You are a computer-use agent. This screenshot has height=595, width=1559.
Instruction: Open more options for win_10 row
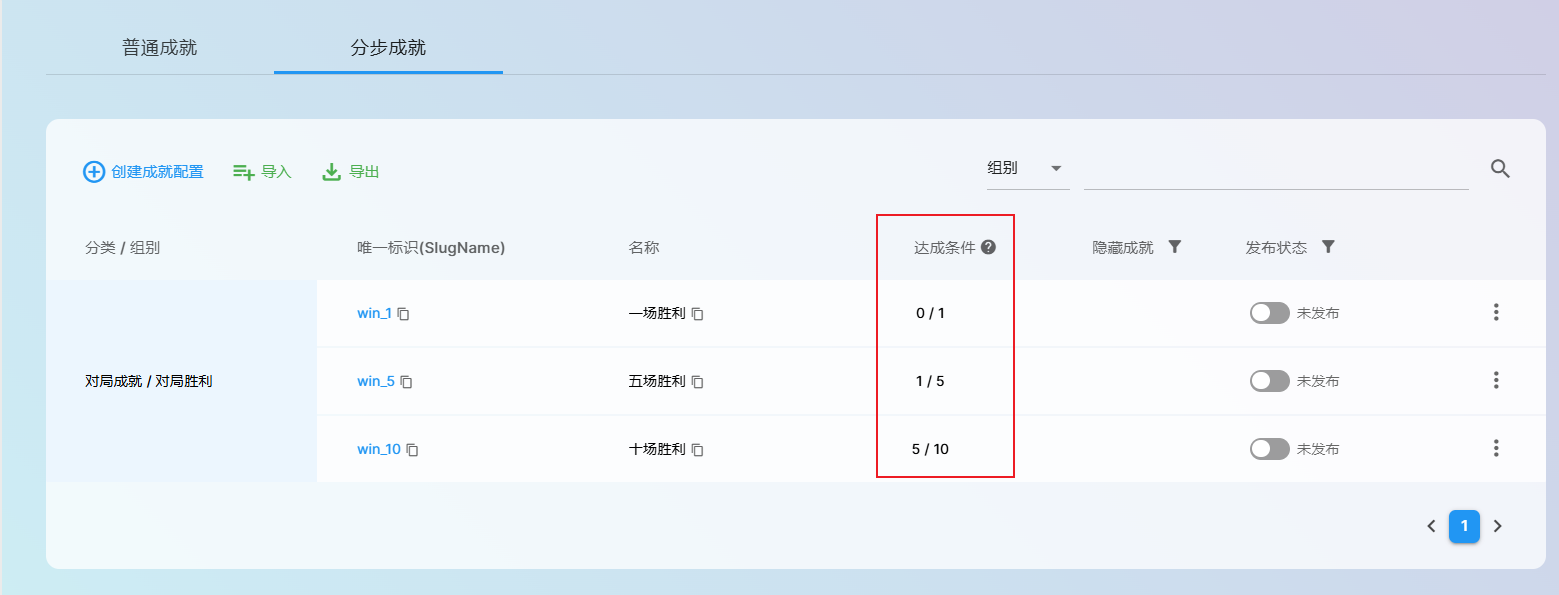tap(1496, 449)
